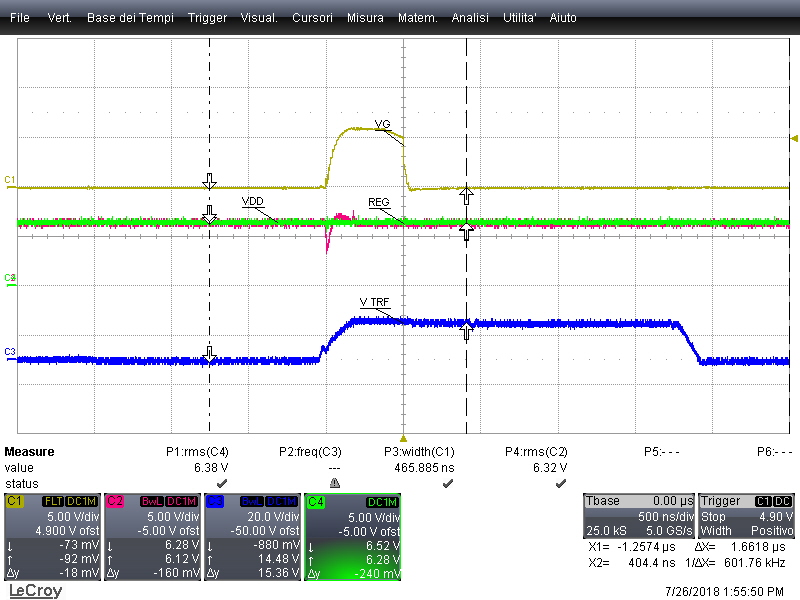Click the trigger level arrow on right edge

(794, 138)
